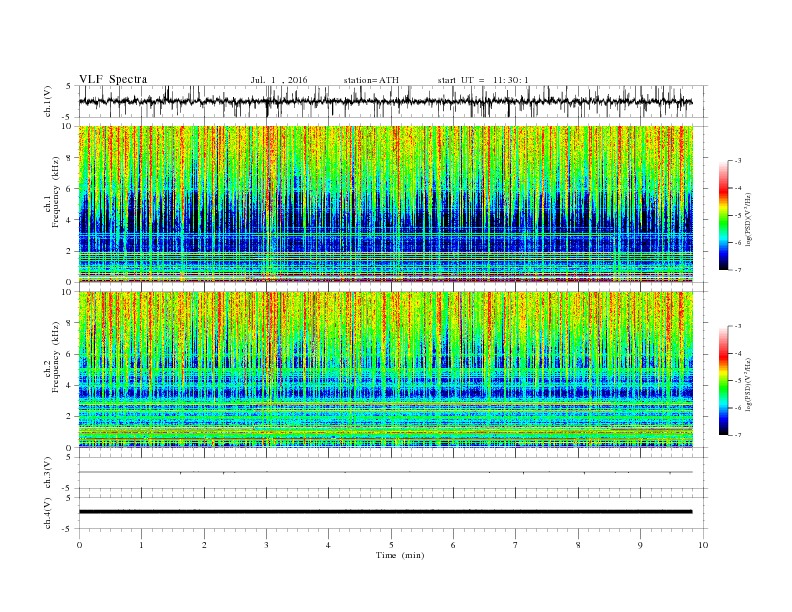Click the '4' frequency tick on ch.1 spectrogram
Screen dimensions: 792x612
[70, 220]
